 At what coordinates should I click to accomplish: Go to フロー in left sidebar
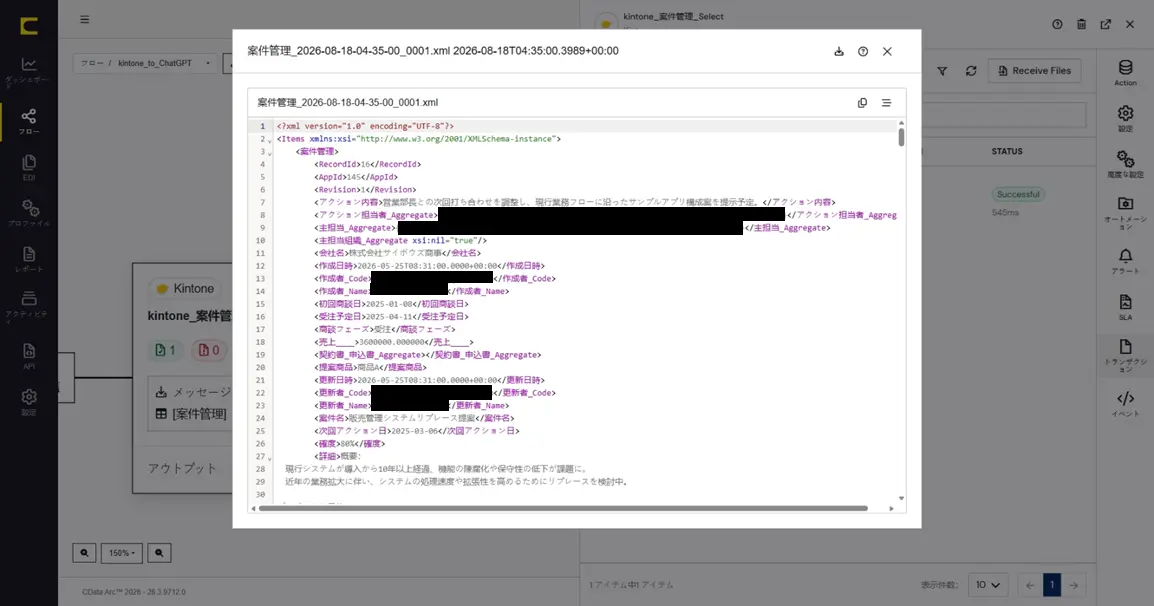tap(29, 121)
